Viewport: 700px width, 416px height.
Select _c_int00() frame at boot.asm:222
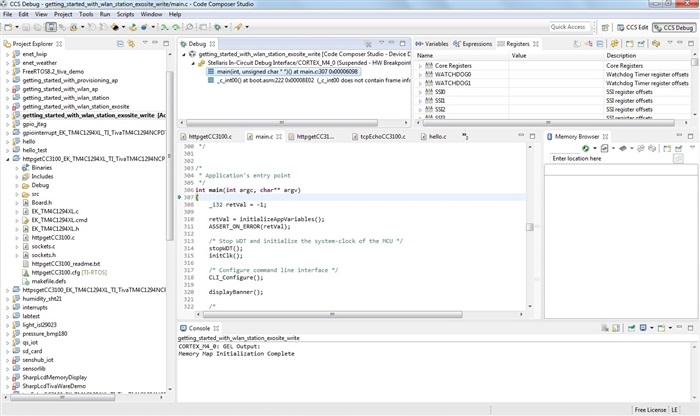coord(309,80)
